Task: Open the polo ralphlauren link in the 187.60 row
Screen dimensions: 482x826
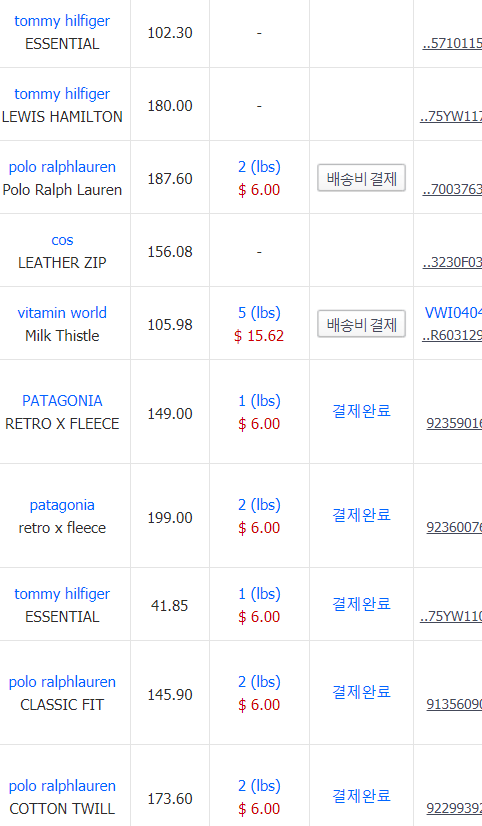Action: (62, 167)
